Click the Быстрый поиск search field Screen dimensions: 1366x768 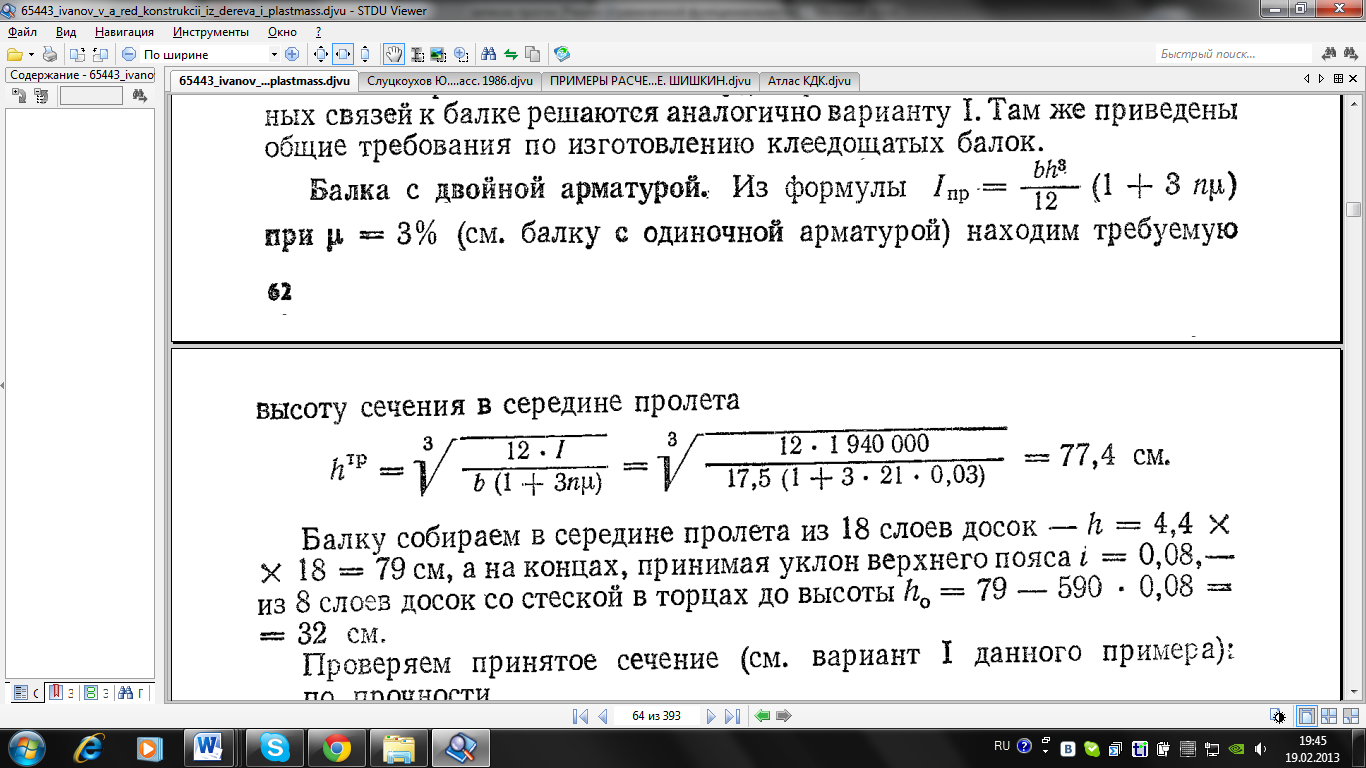tap(1233, 54)
